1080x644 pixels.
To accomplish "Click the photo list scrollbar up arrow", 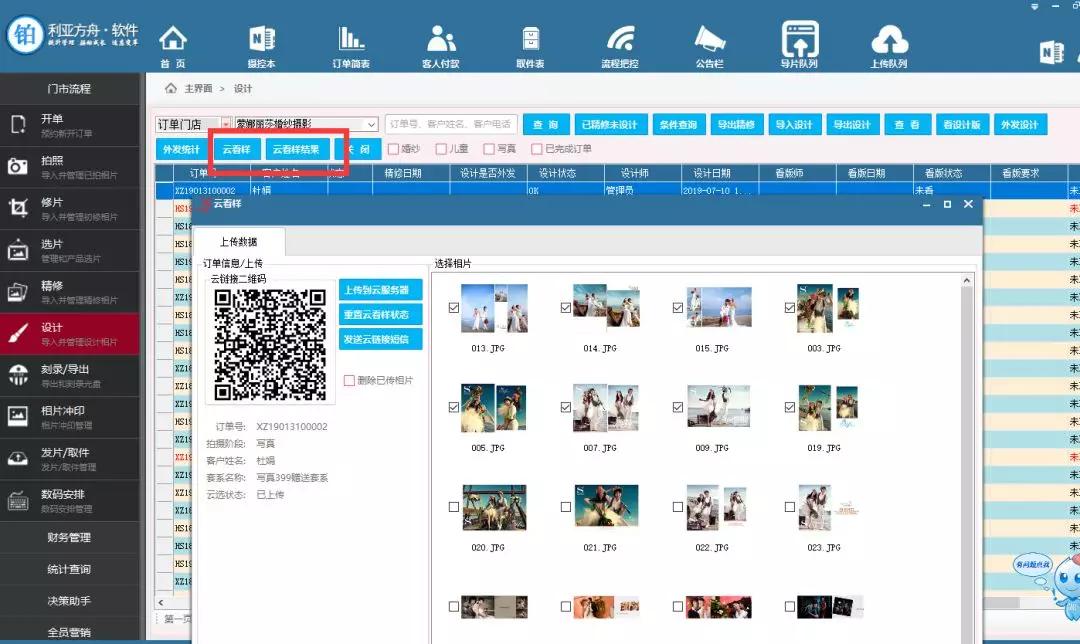I will [x=966, y=281].
